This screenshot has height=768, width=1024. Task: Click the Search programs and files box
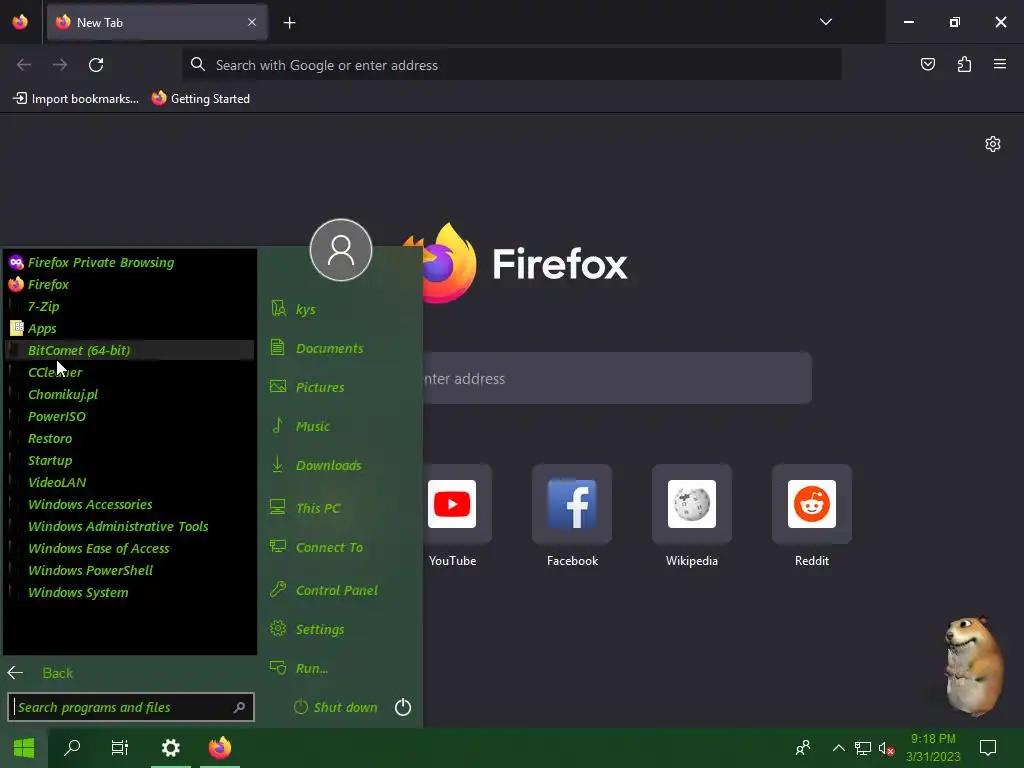coord(131,707)
